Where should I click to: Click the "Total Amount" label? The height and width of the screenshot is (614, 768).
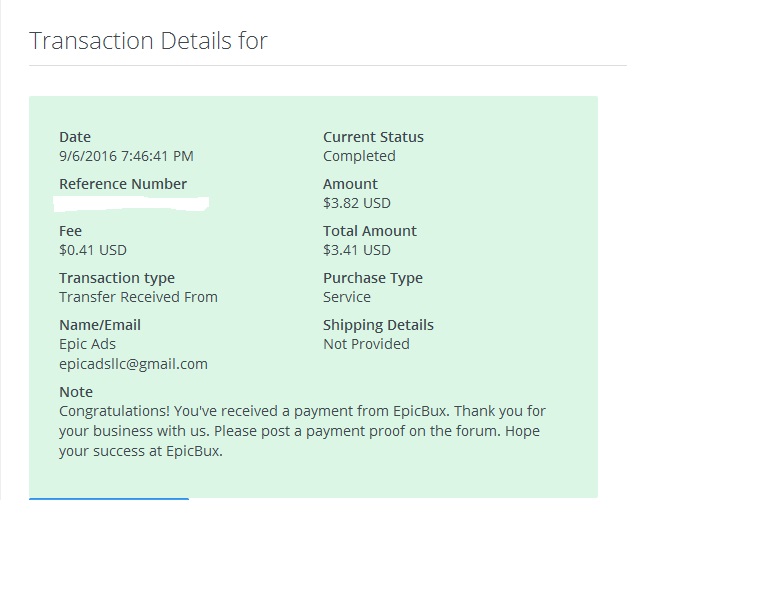click(369, 231)
